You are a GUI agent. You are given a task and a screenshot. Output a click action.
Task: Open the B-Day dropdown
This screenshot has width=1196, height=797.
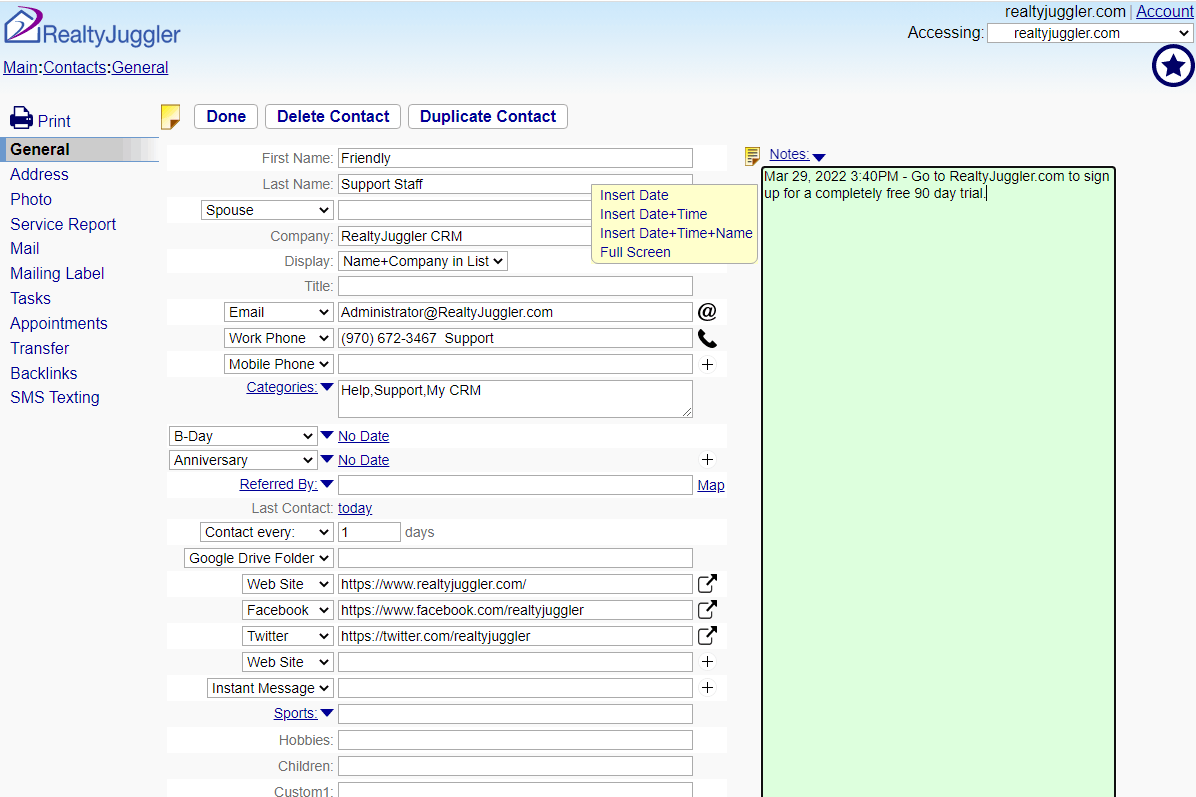(x=243, y=436)
